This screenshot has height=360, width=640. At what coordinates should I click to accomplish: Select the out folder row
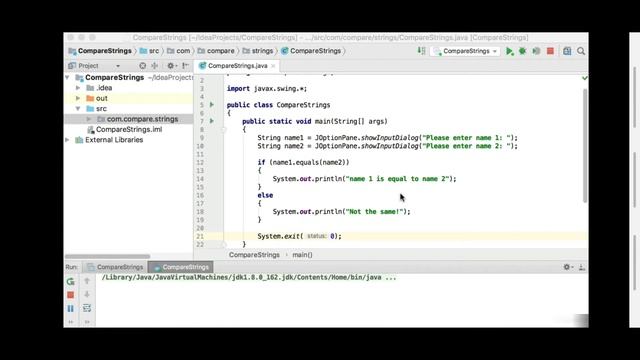(x=129, y=98)
